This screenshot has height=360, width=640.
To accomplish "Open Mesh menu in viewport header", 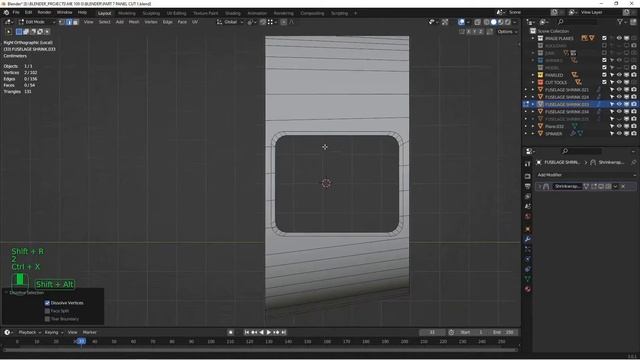I will coord(134,22).
